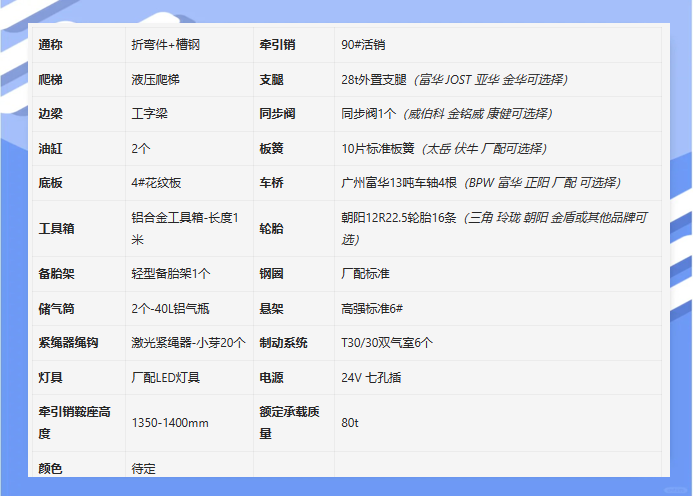Select the 28t外置支腿 text
693x496 pixels.
(x=374, y=80)
